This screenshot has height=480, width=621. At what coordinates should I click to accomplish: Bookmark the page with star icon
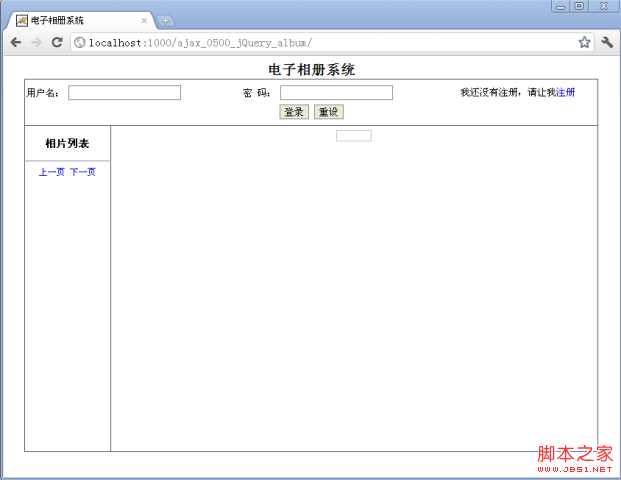coord(584,42)
